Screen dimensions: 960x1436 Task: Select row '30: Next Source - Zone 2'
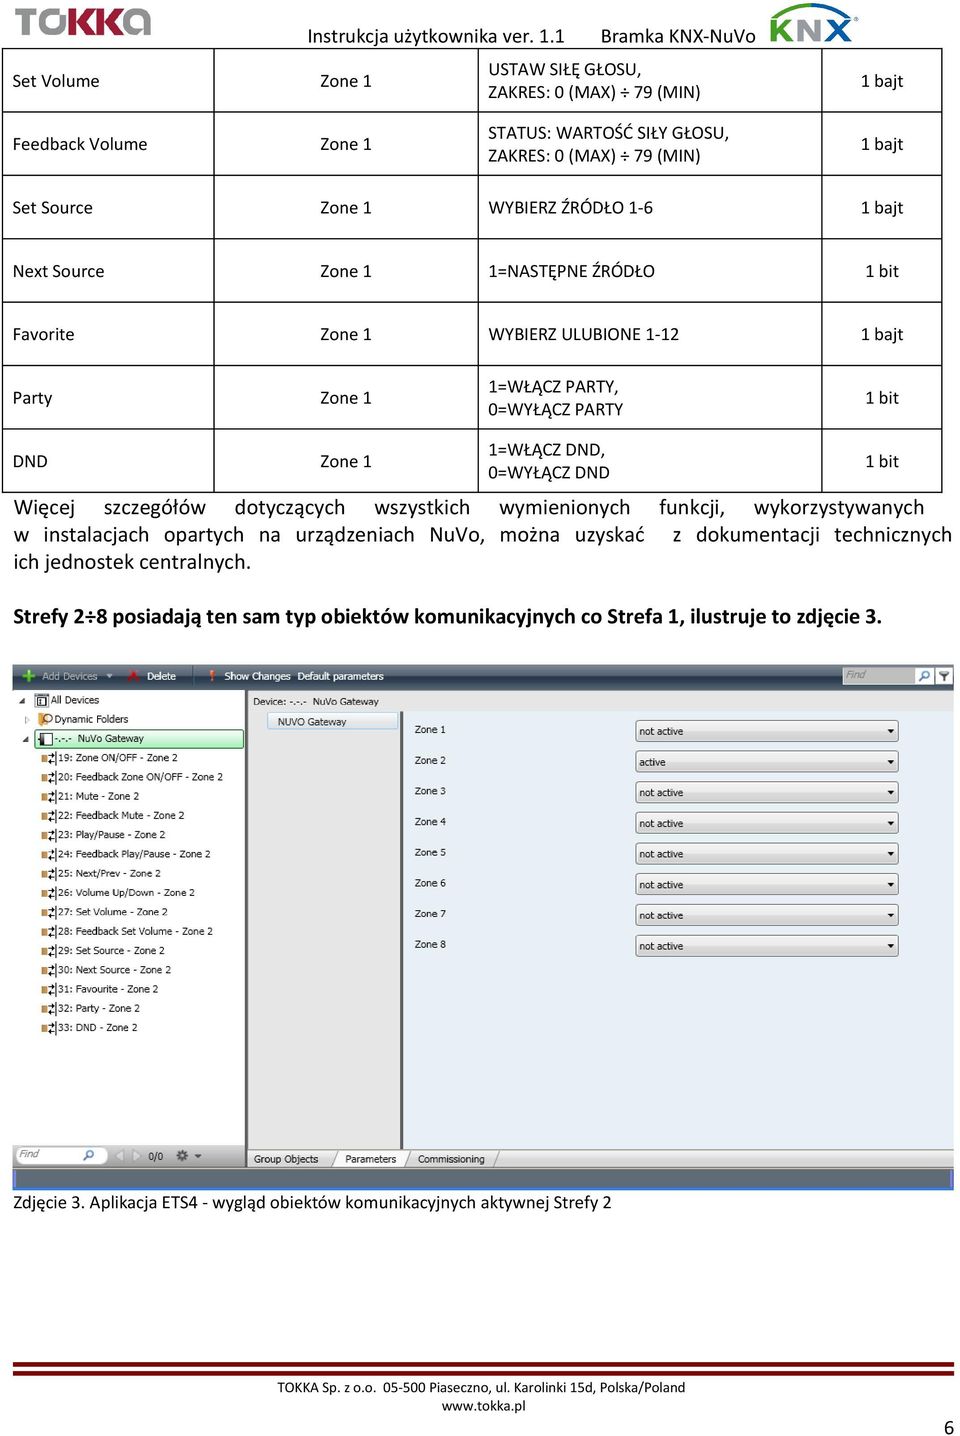click(114, 970)
